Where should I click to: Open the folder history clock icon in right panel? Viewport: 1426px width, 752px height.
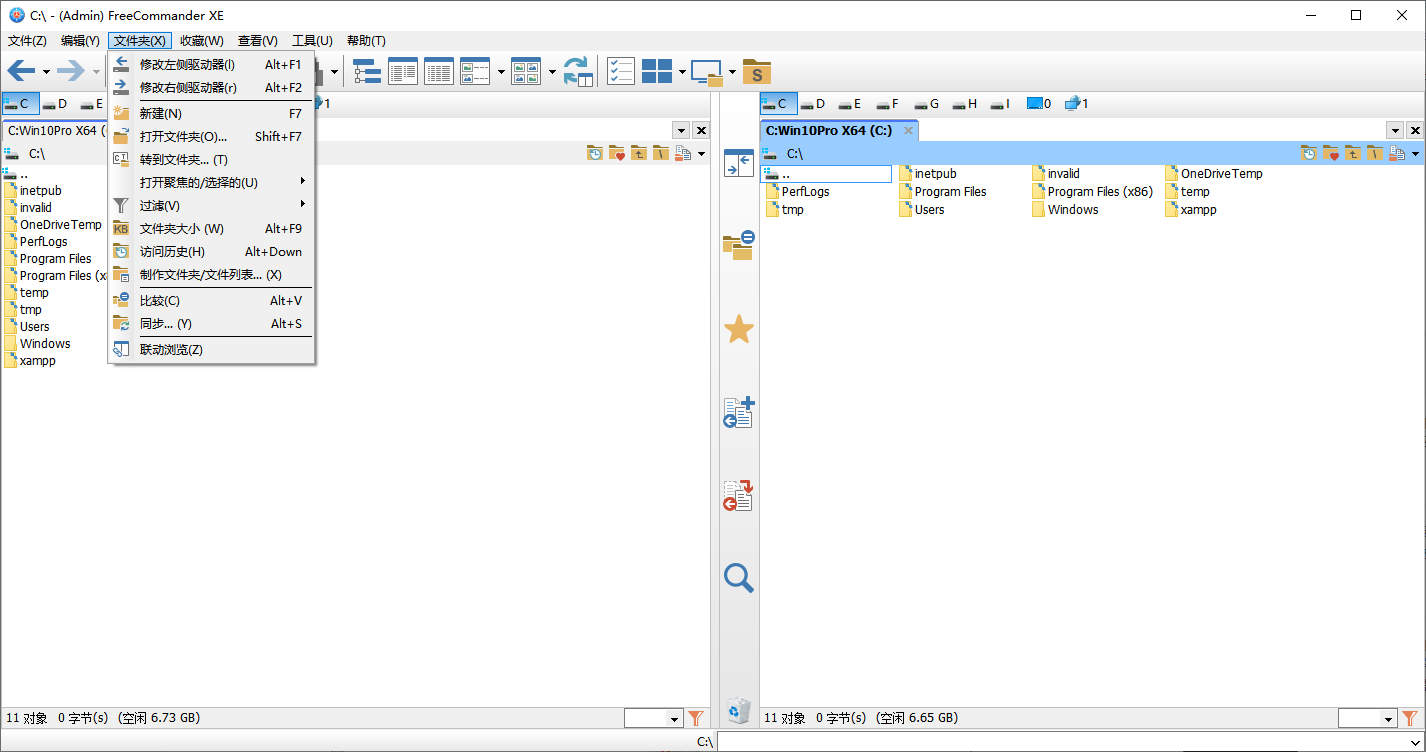(1309, 152)
